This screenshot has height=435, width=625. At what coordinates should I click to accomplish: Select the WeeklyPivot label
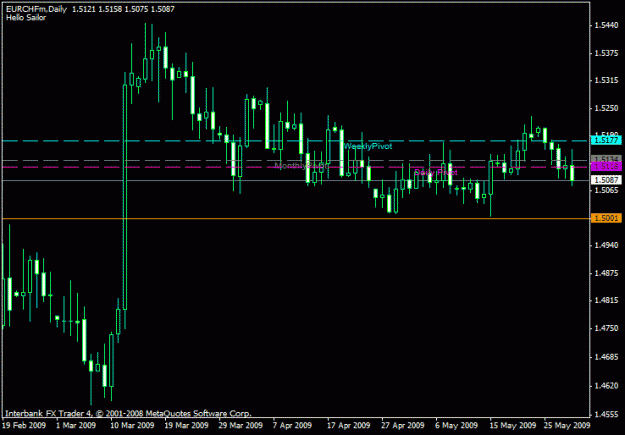[368, 146]
